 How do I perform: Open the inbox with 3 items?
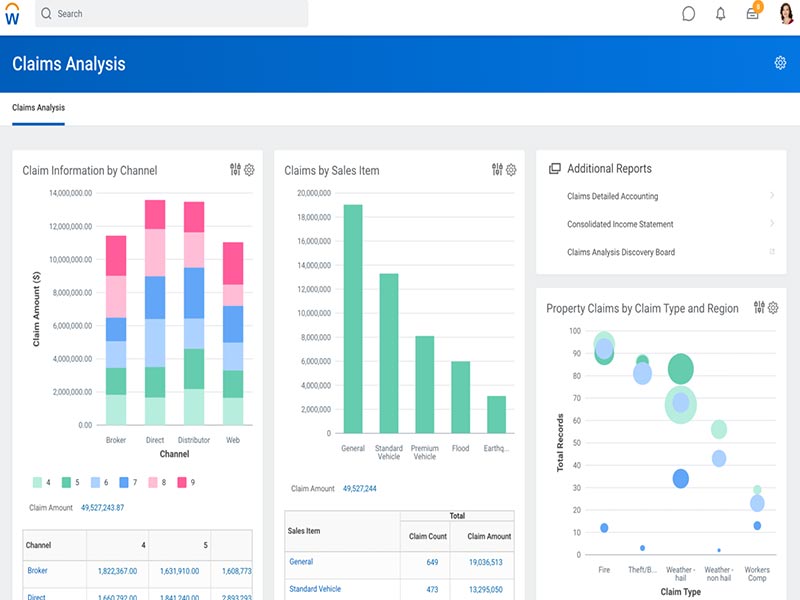pyautogui.click(x=753, y=13)
